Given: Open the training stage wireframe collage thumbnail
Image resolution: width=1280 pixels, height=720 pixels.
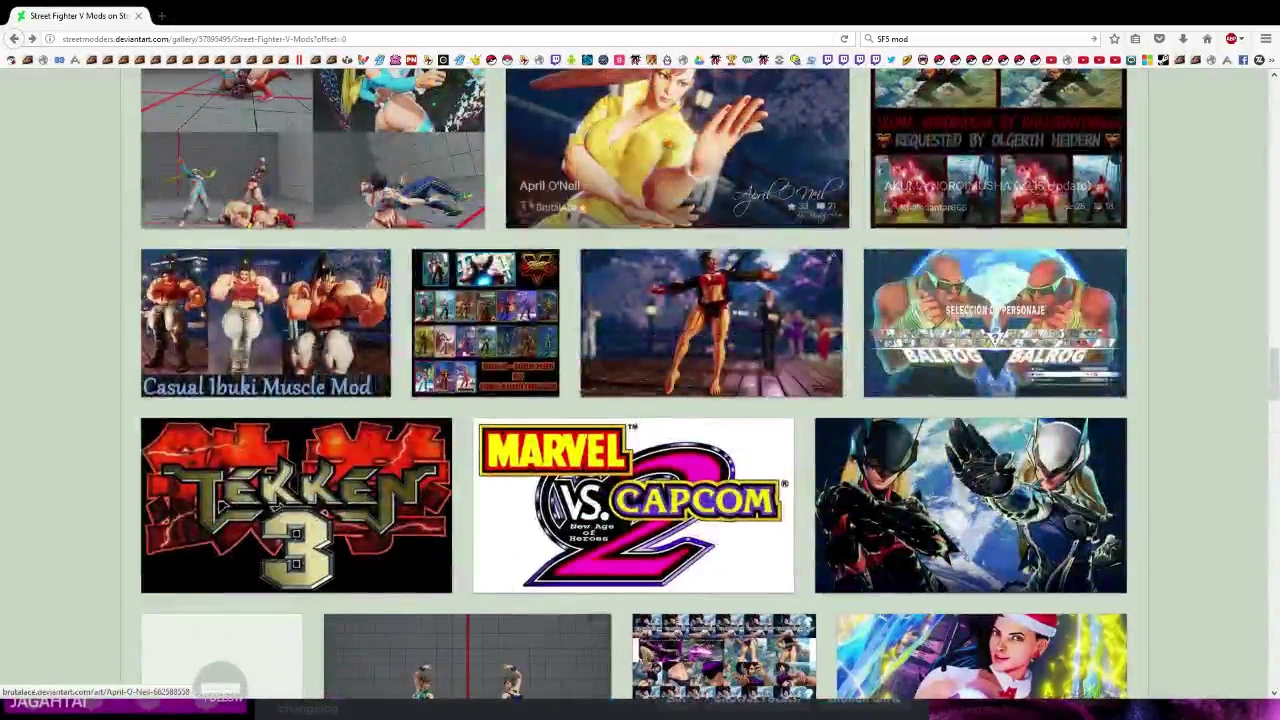Looking at the screenshot, I should pos(313,148).
